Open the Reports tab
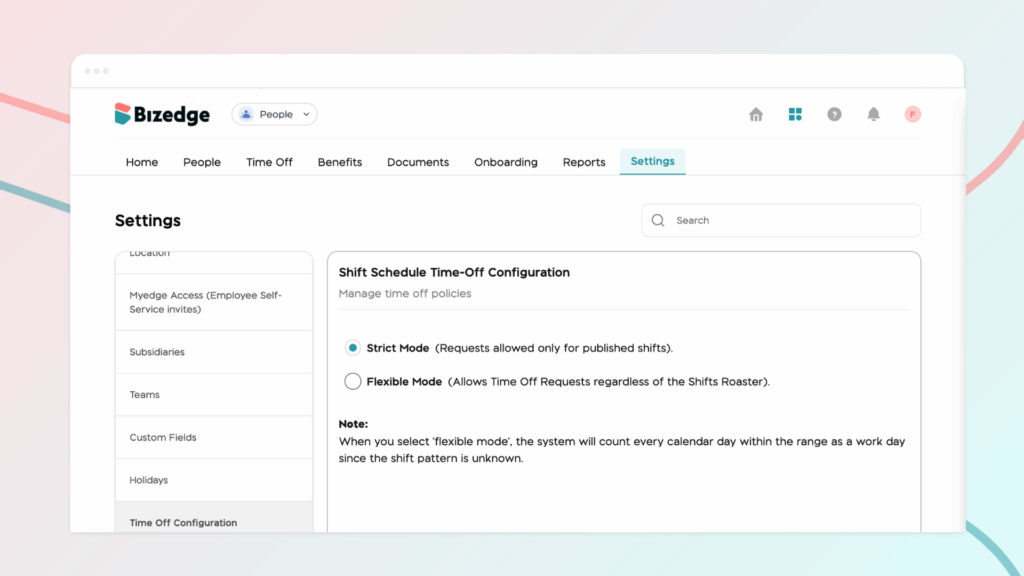Screen dimensions: 1024x576 pos(584,162)
